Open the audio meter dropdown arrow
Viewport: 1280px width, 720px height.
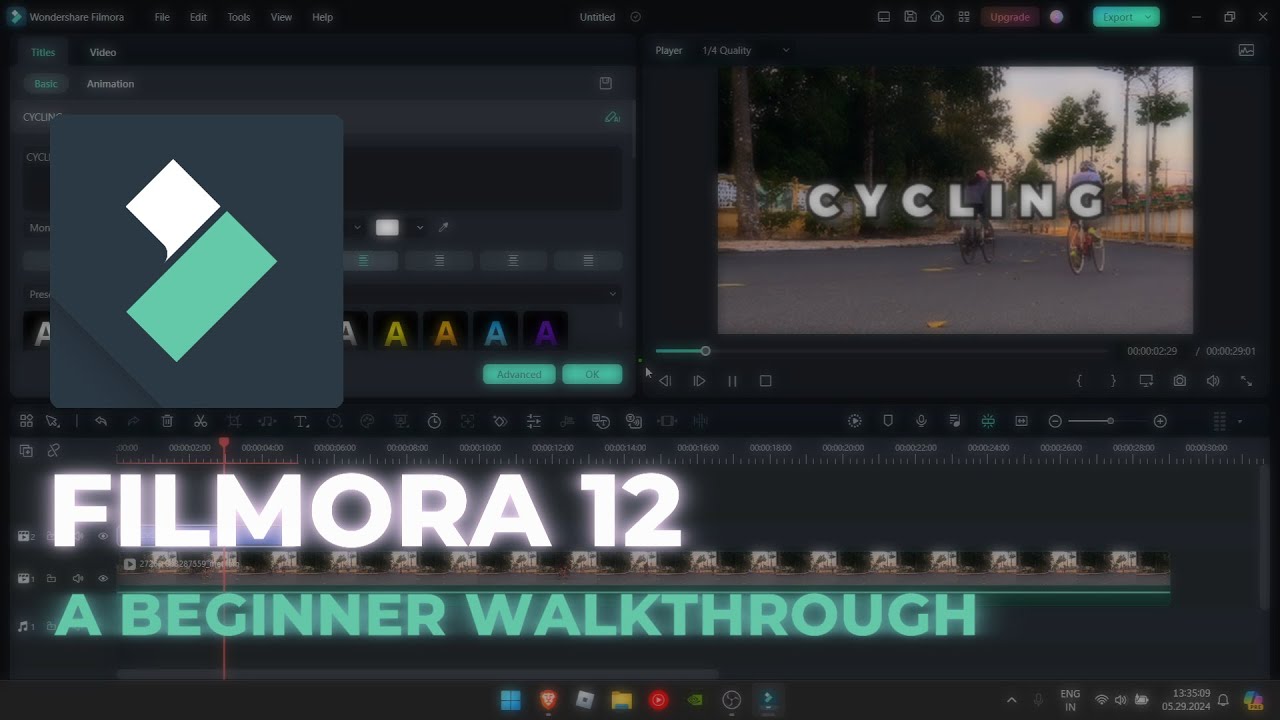coord(1240,422)
